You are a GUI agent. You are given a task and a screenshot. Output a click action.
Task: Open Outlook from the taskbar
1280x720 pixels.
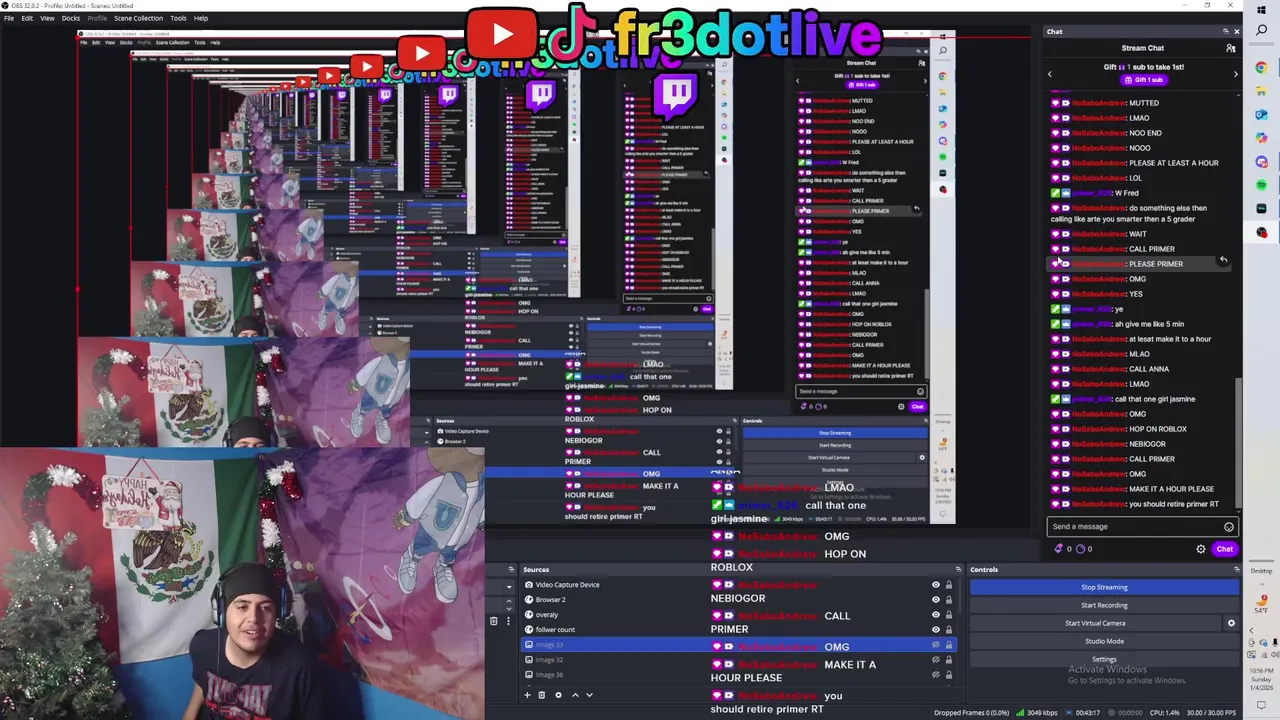[1261, 114]
